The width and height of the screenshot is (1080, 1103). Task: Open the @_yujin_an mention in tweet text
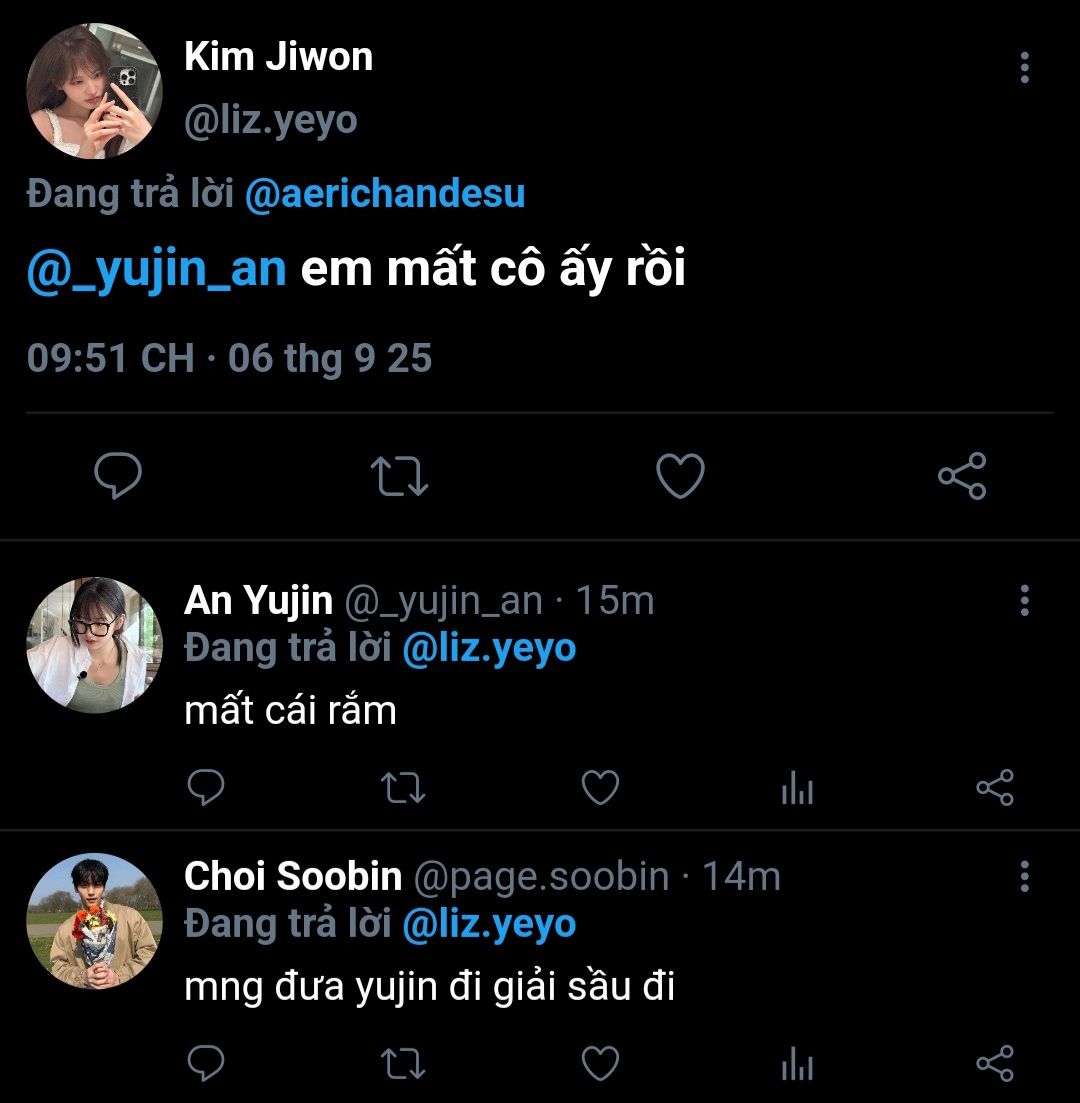click(x=157, y=269)
